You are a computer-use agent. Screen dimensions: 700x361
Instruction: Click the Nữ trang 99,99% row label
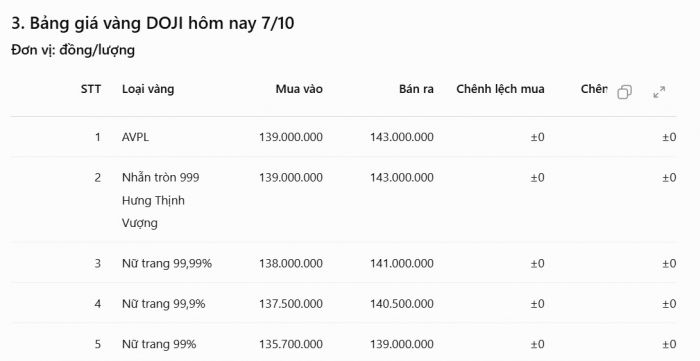tap(167, 264)
